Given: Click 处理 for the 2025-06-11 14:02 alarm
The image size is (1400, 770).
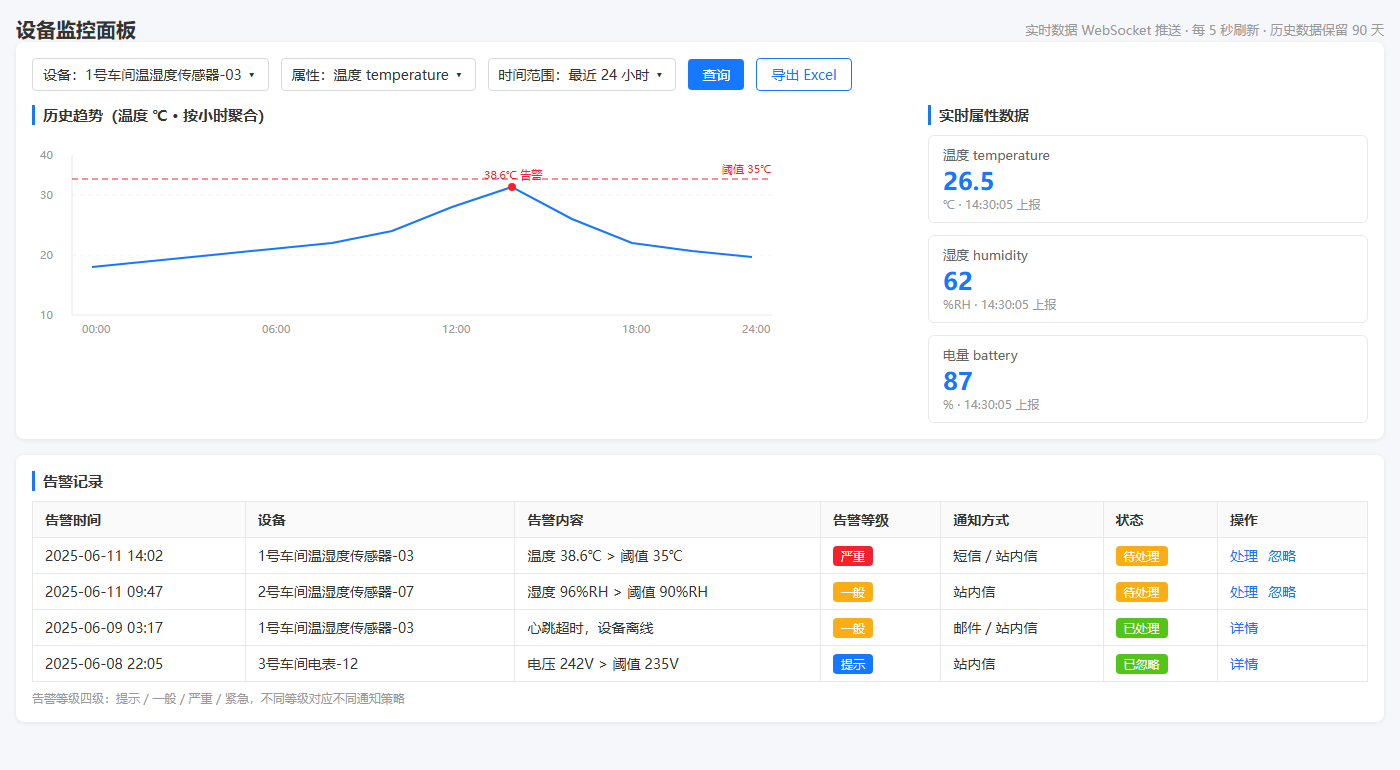Looking at the screenshot, I should pyautogui.click(x=1244, y=556).
